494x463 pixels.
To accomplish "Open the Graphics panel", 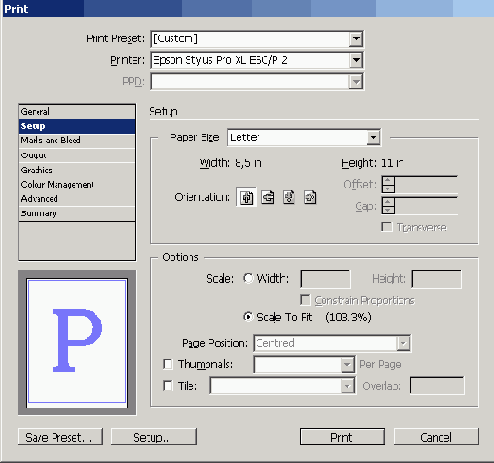I will tap(77, 170).
